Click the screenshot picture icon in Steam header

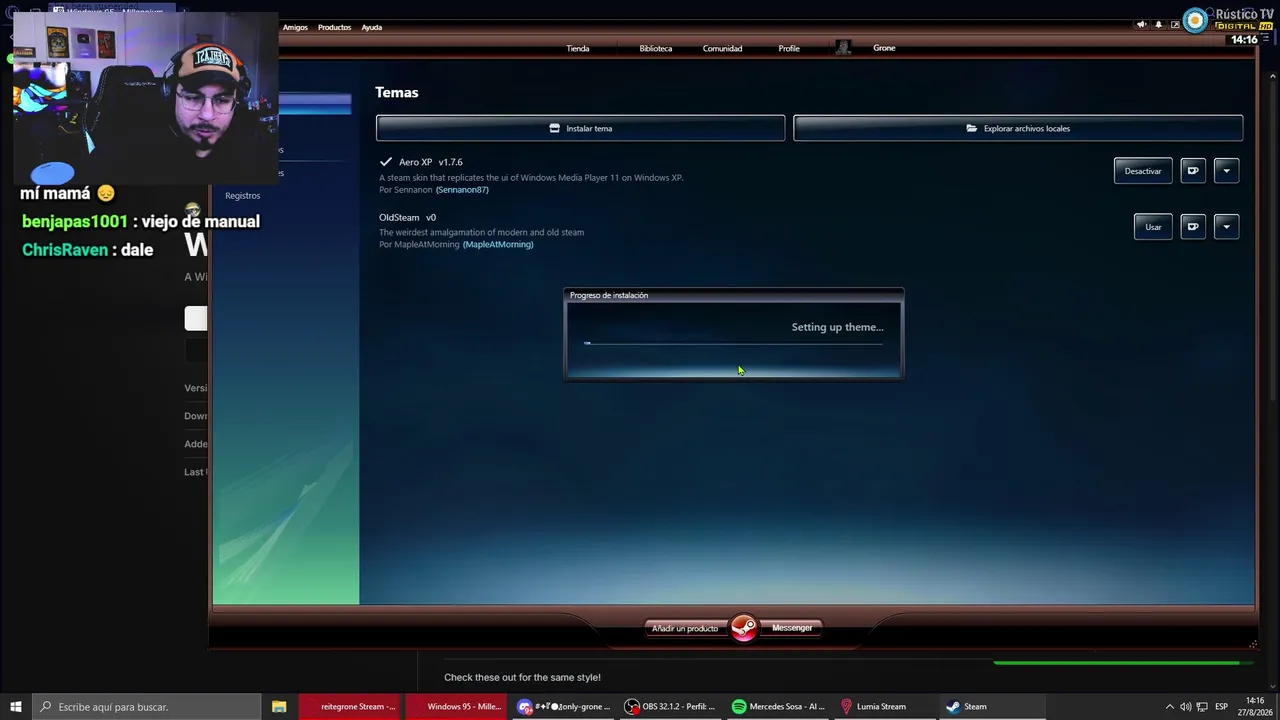coord(1175,25)
